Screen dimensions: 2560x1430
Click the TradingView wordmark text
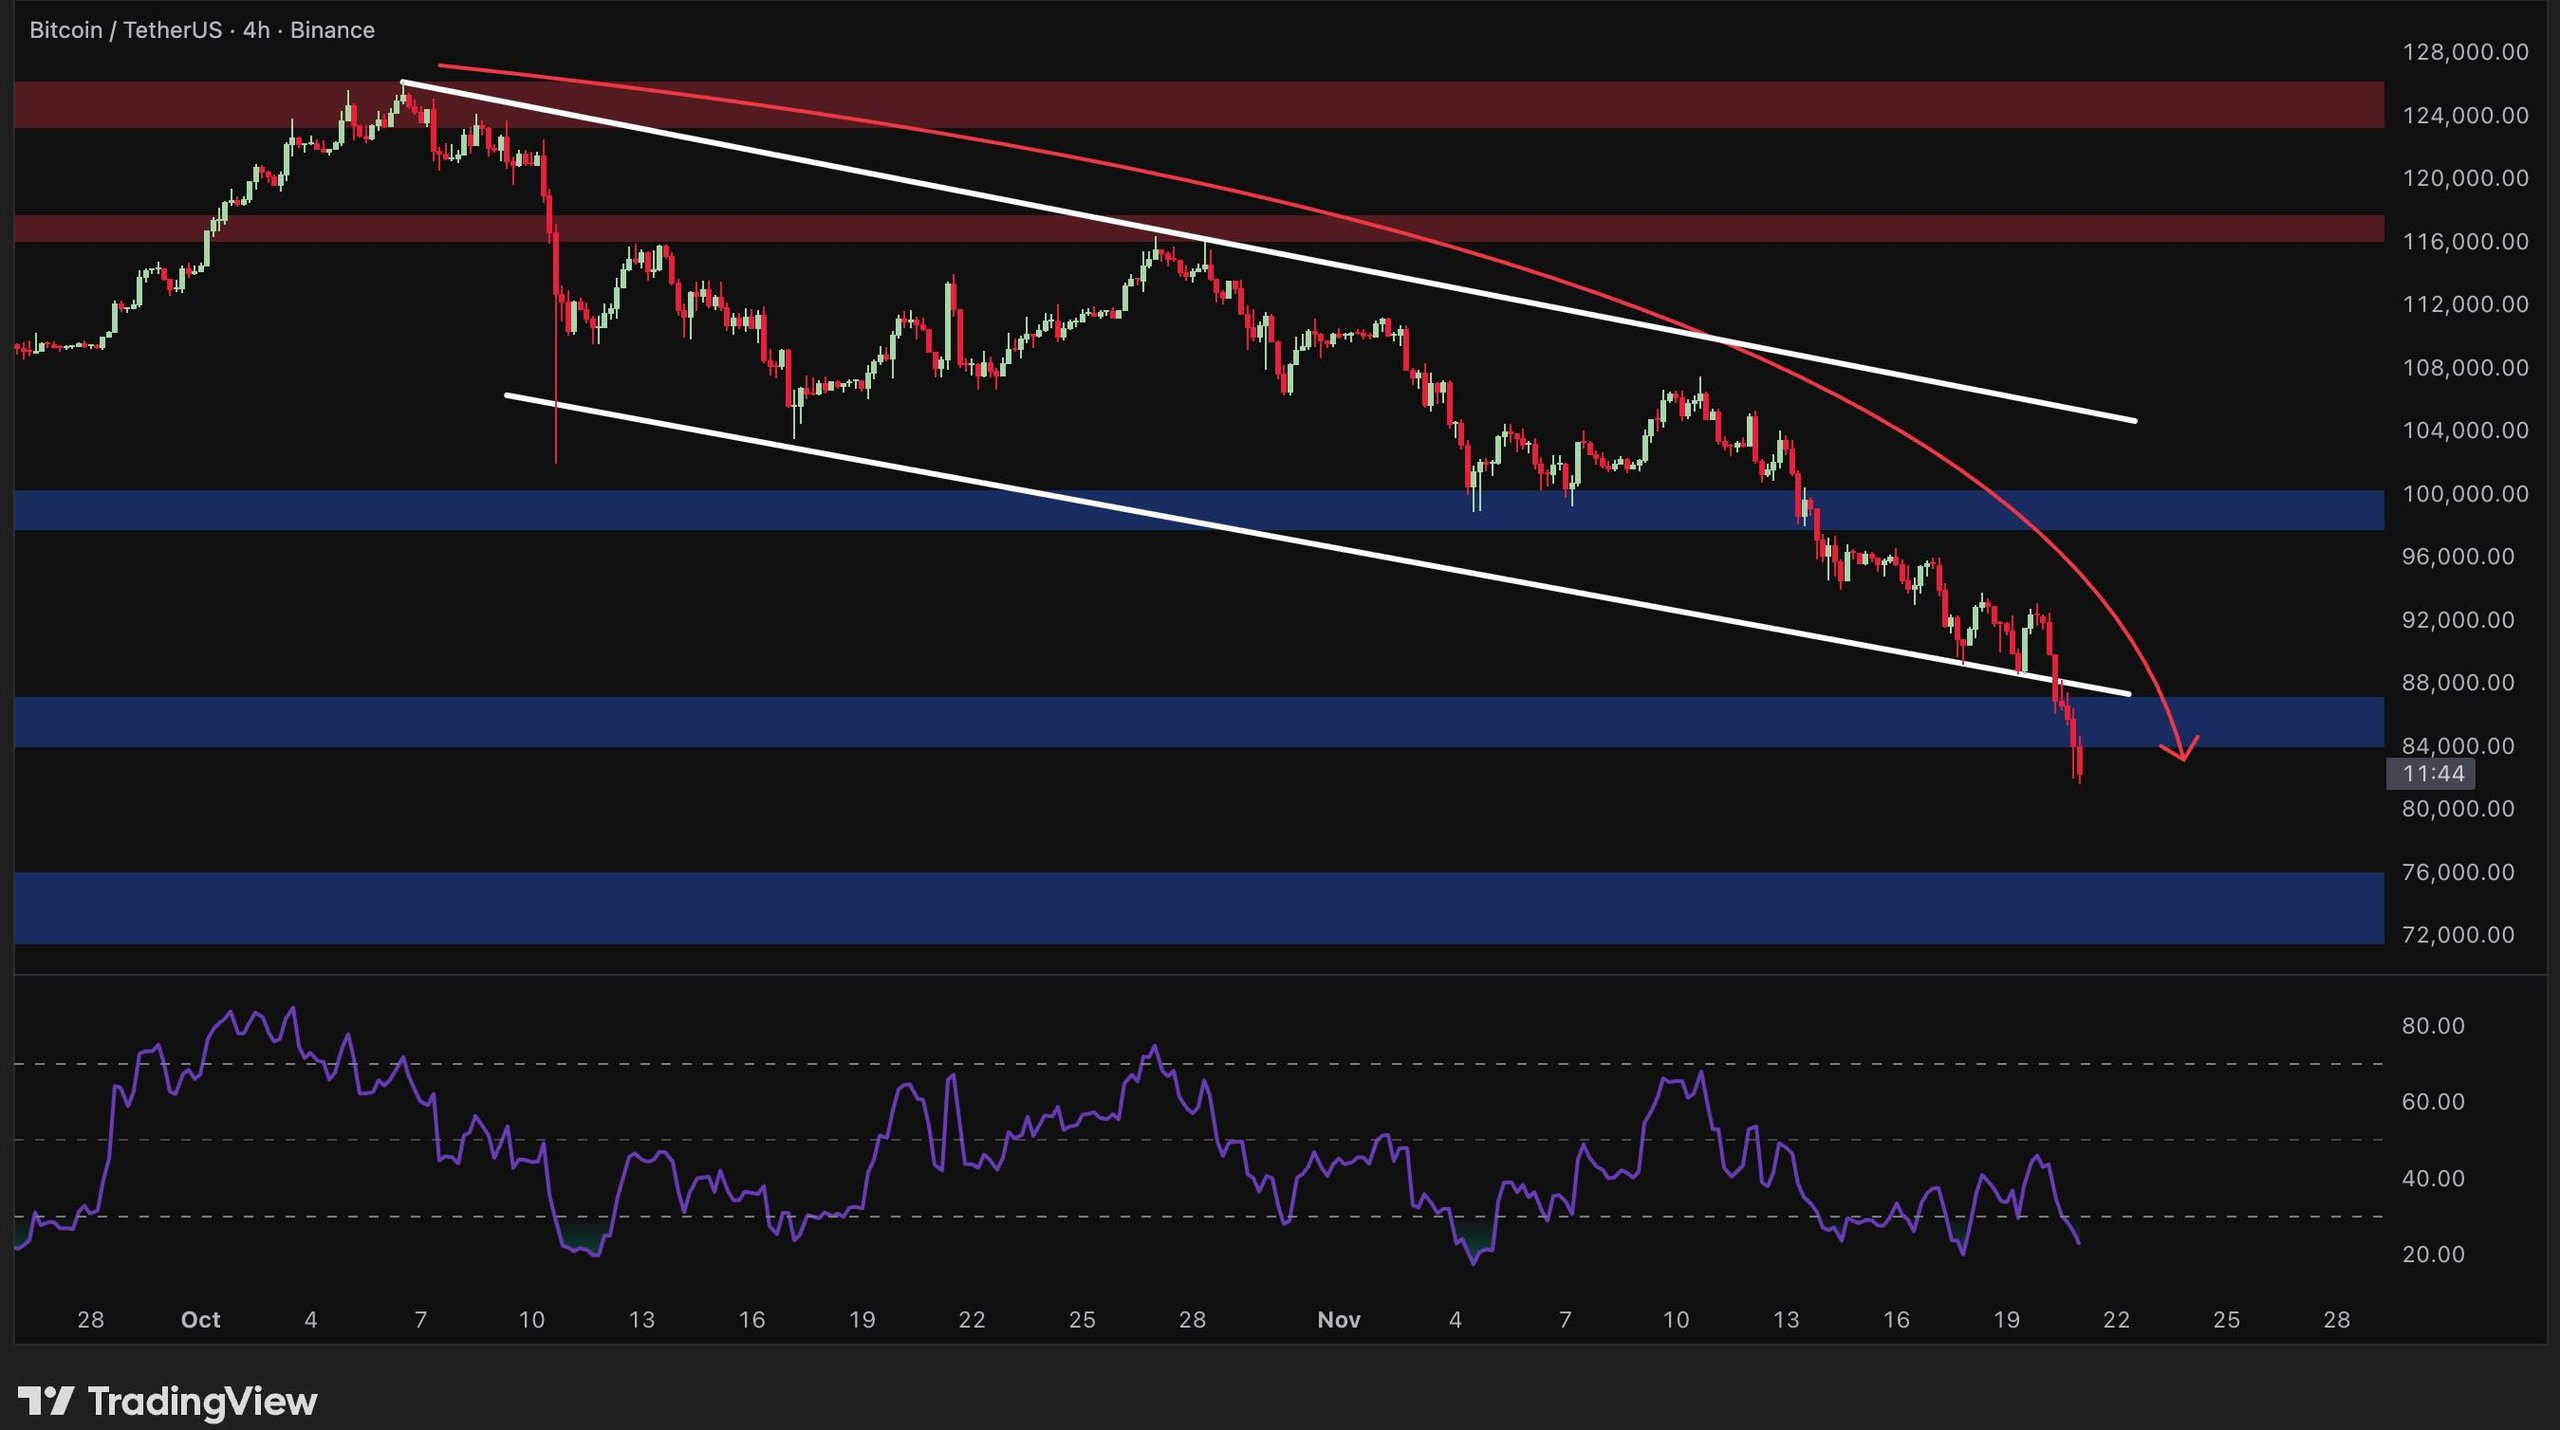(203, 1401)
